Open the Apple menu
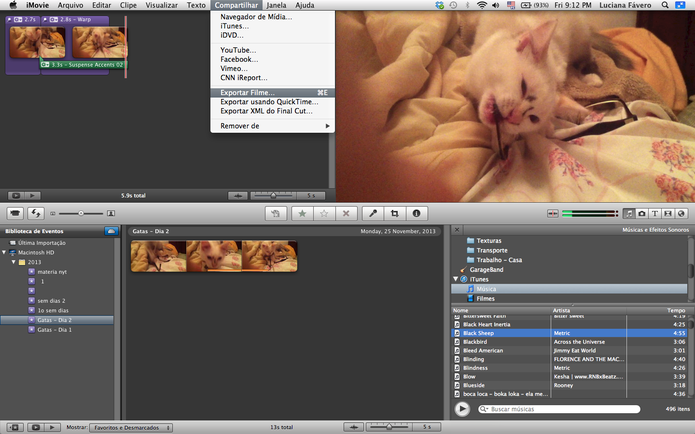 13,5
